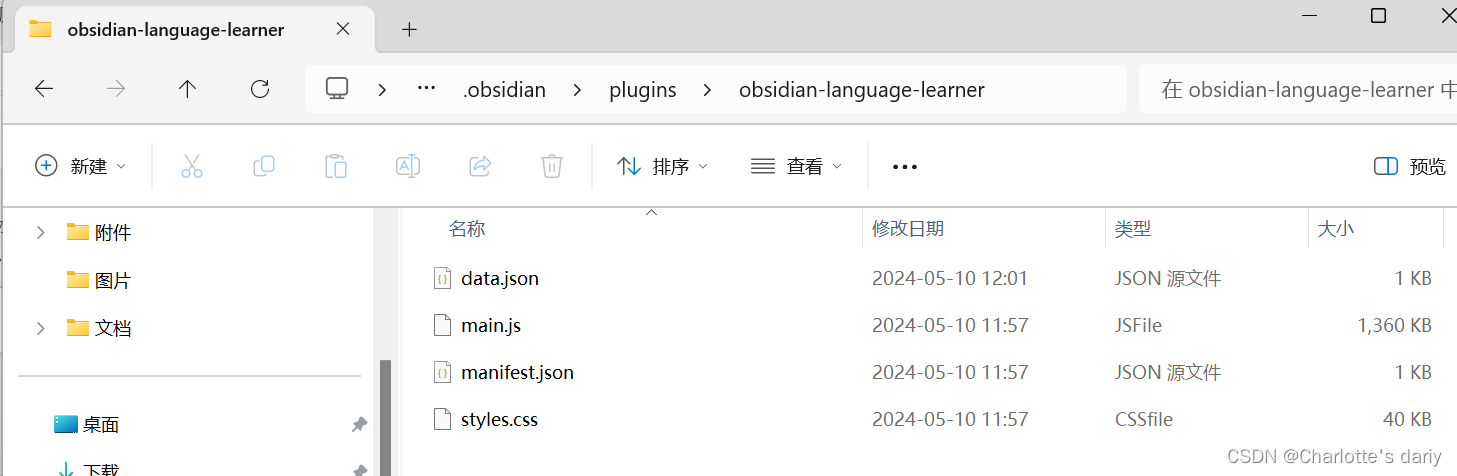Viewport: 1457px width, 476px height.
Task: Open the 排序 sort dropdown
Action: (x=663, y=166)
